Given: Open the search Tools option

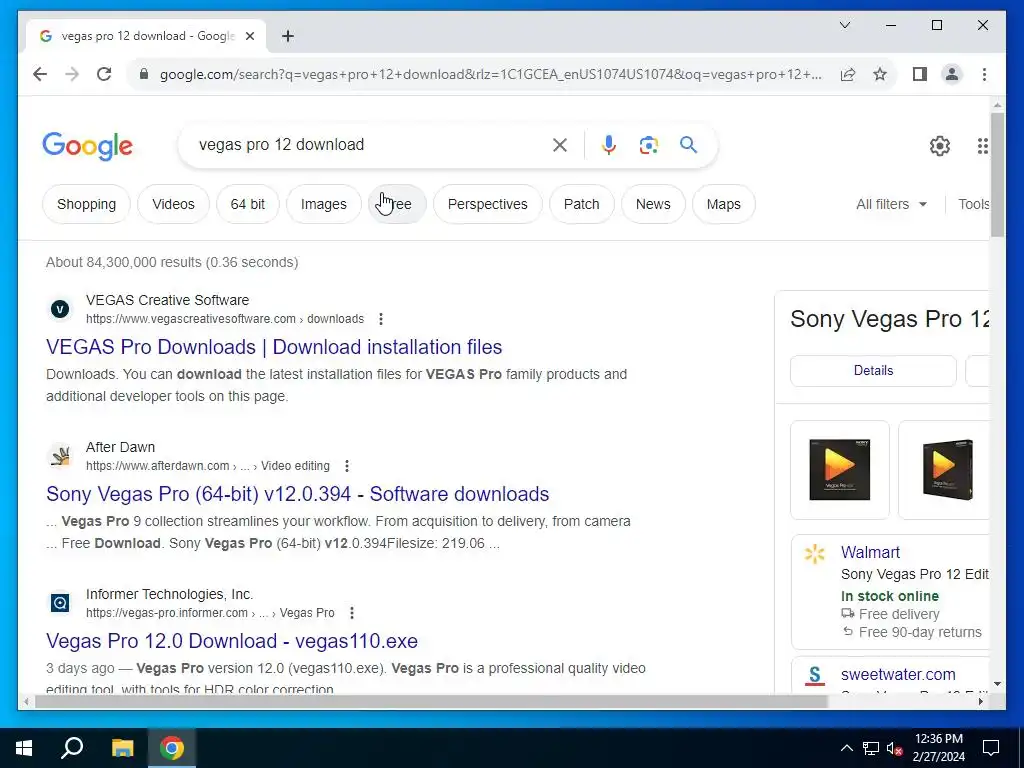Looking at the screenshot, I should point(973,204).
